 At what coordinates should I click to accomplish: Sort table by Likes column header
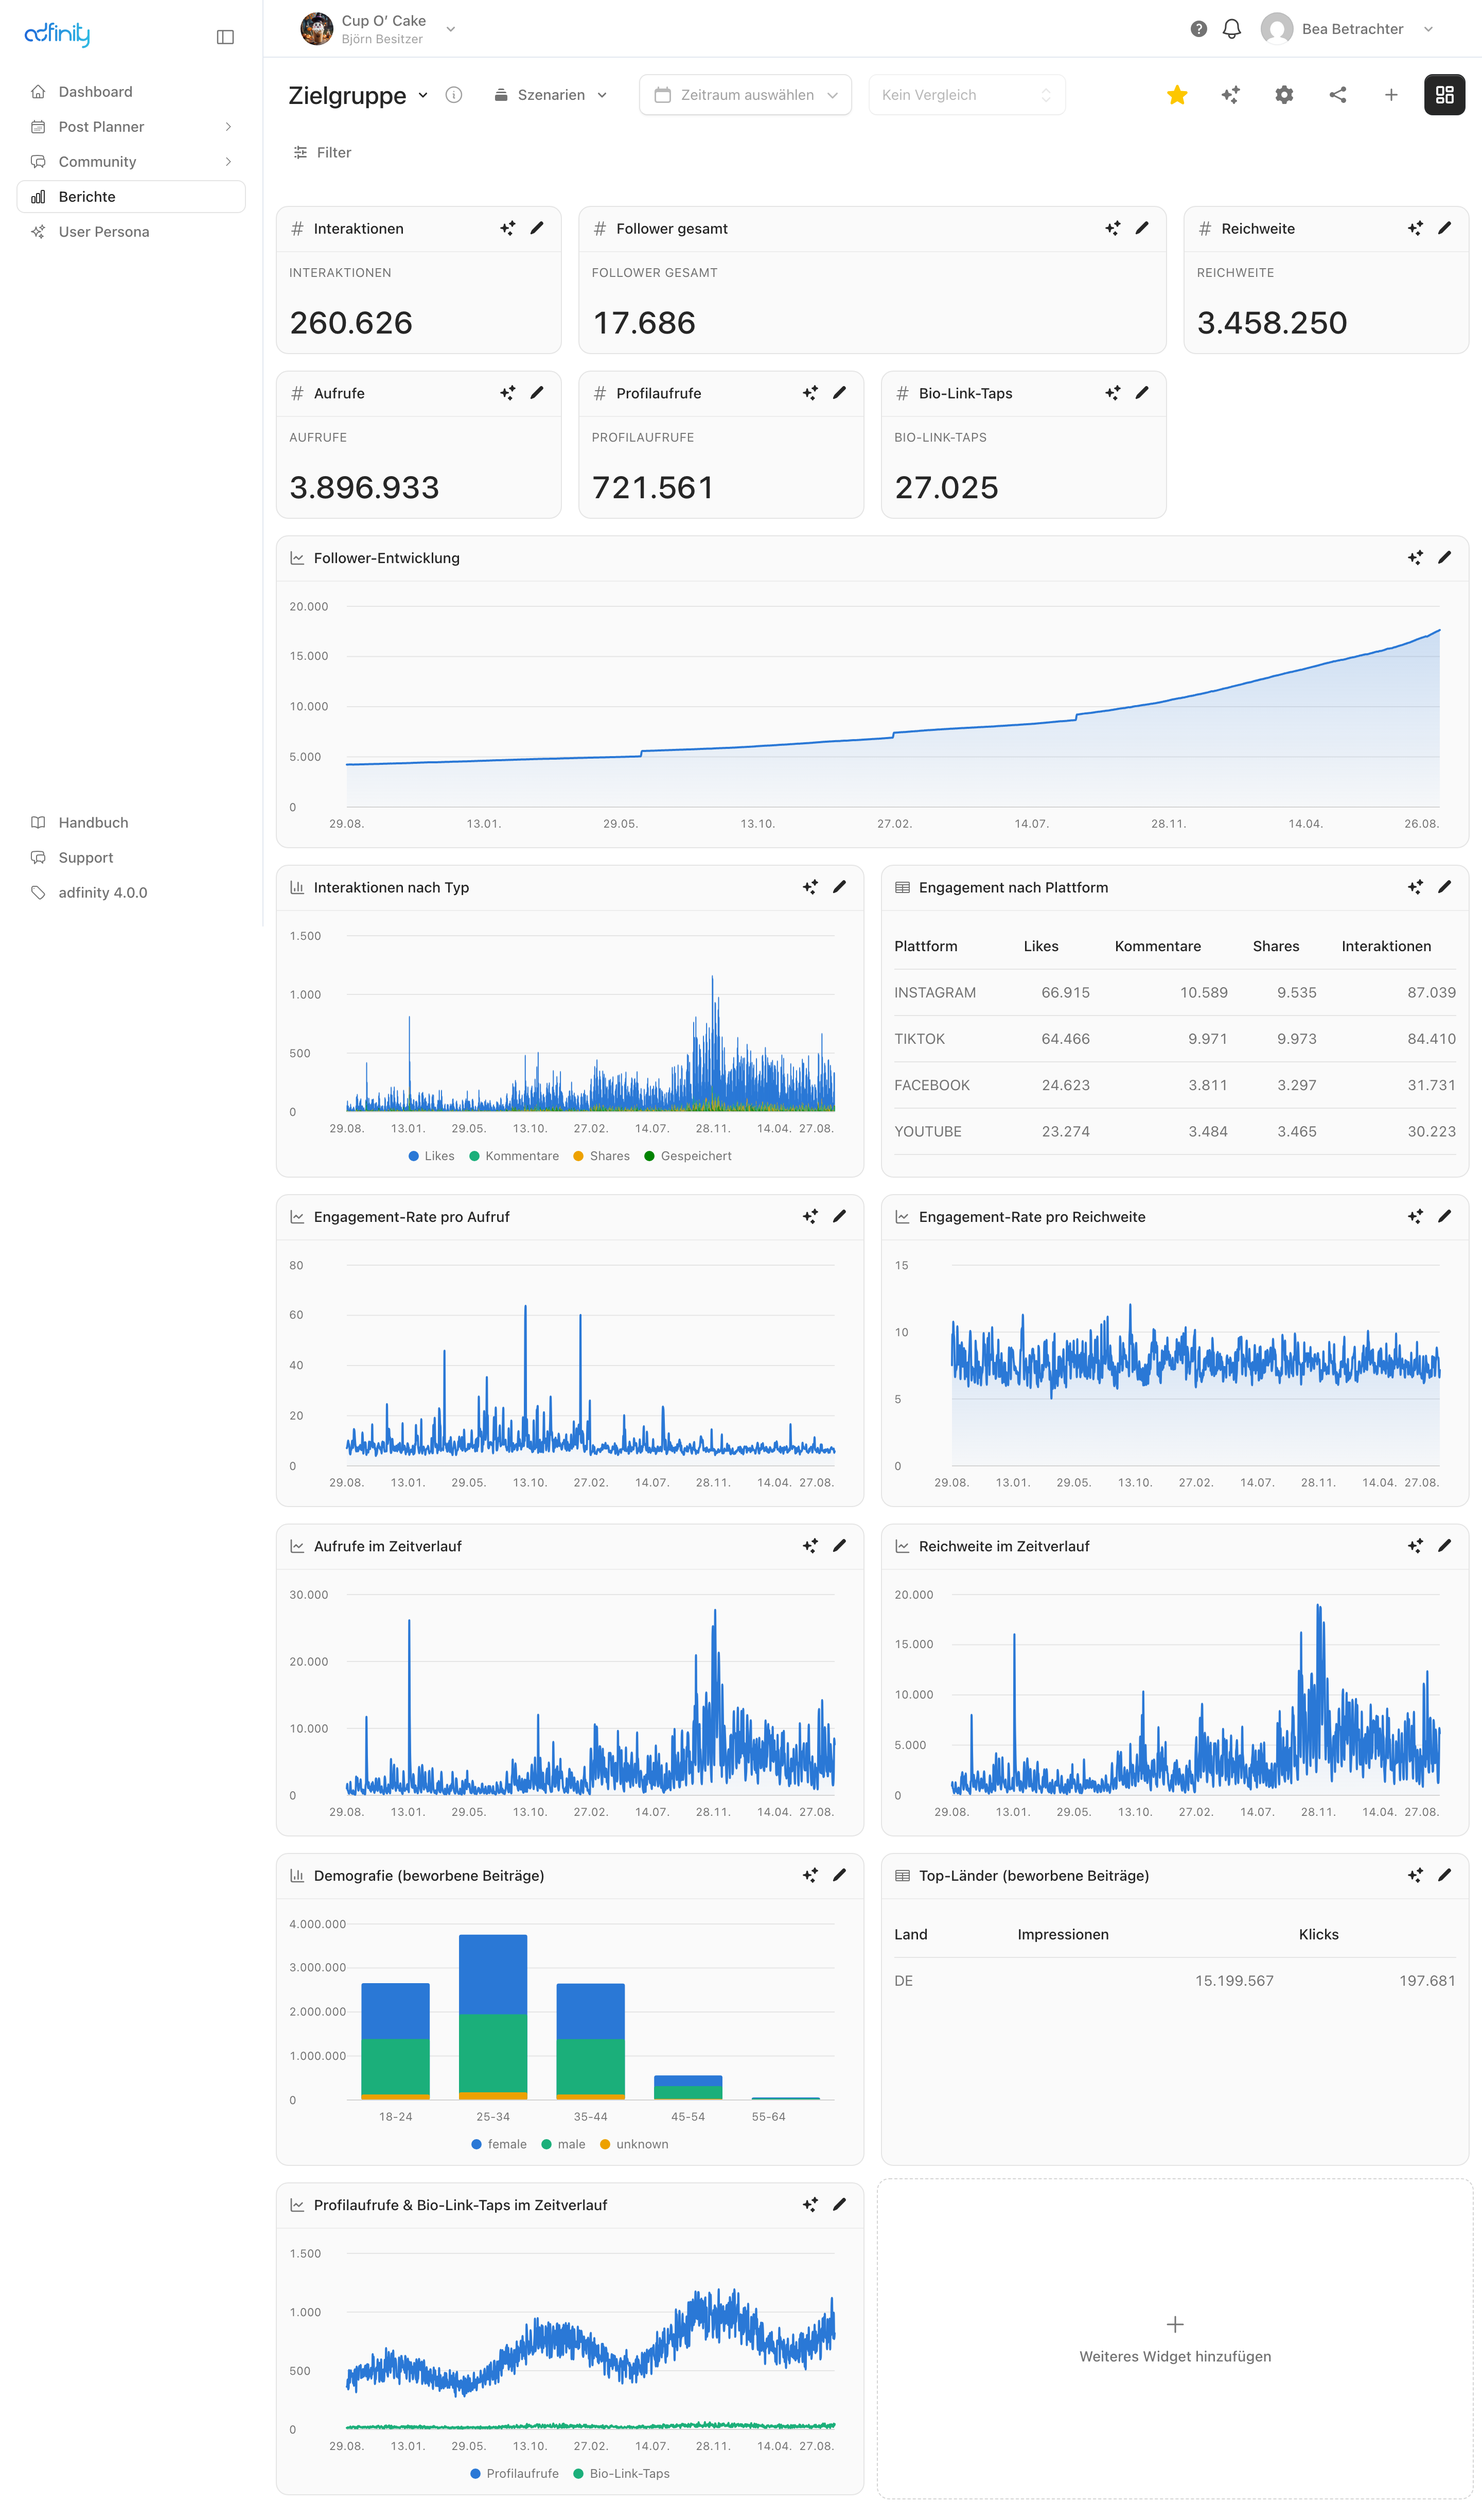click(1041, 946)
